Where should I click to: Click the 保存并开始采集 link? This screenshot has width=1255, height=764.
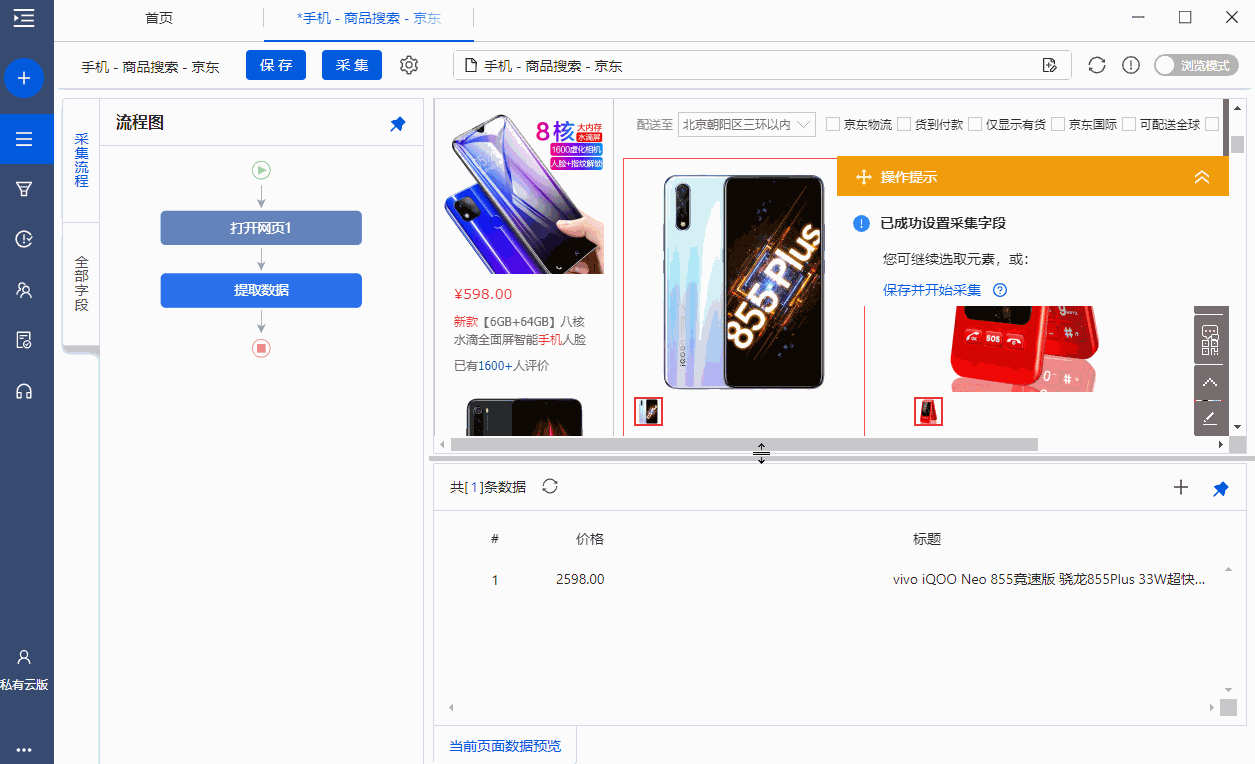[x=932, y=290]
